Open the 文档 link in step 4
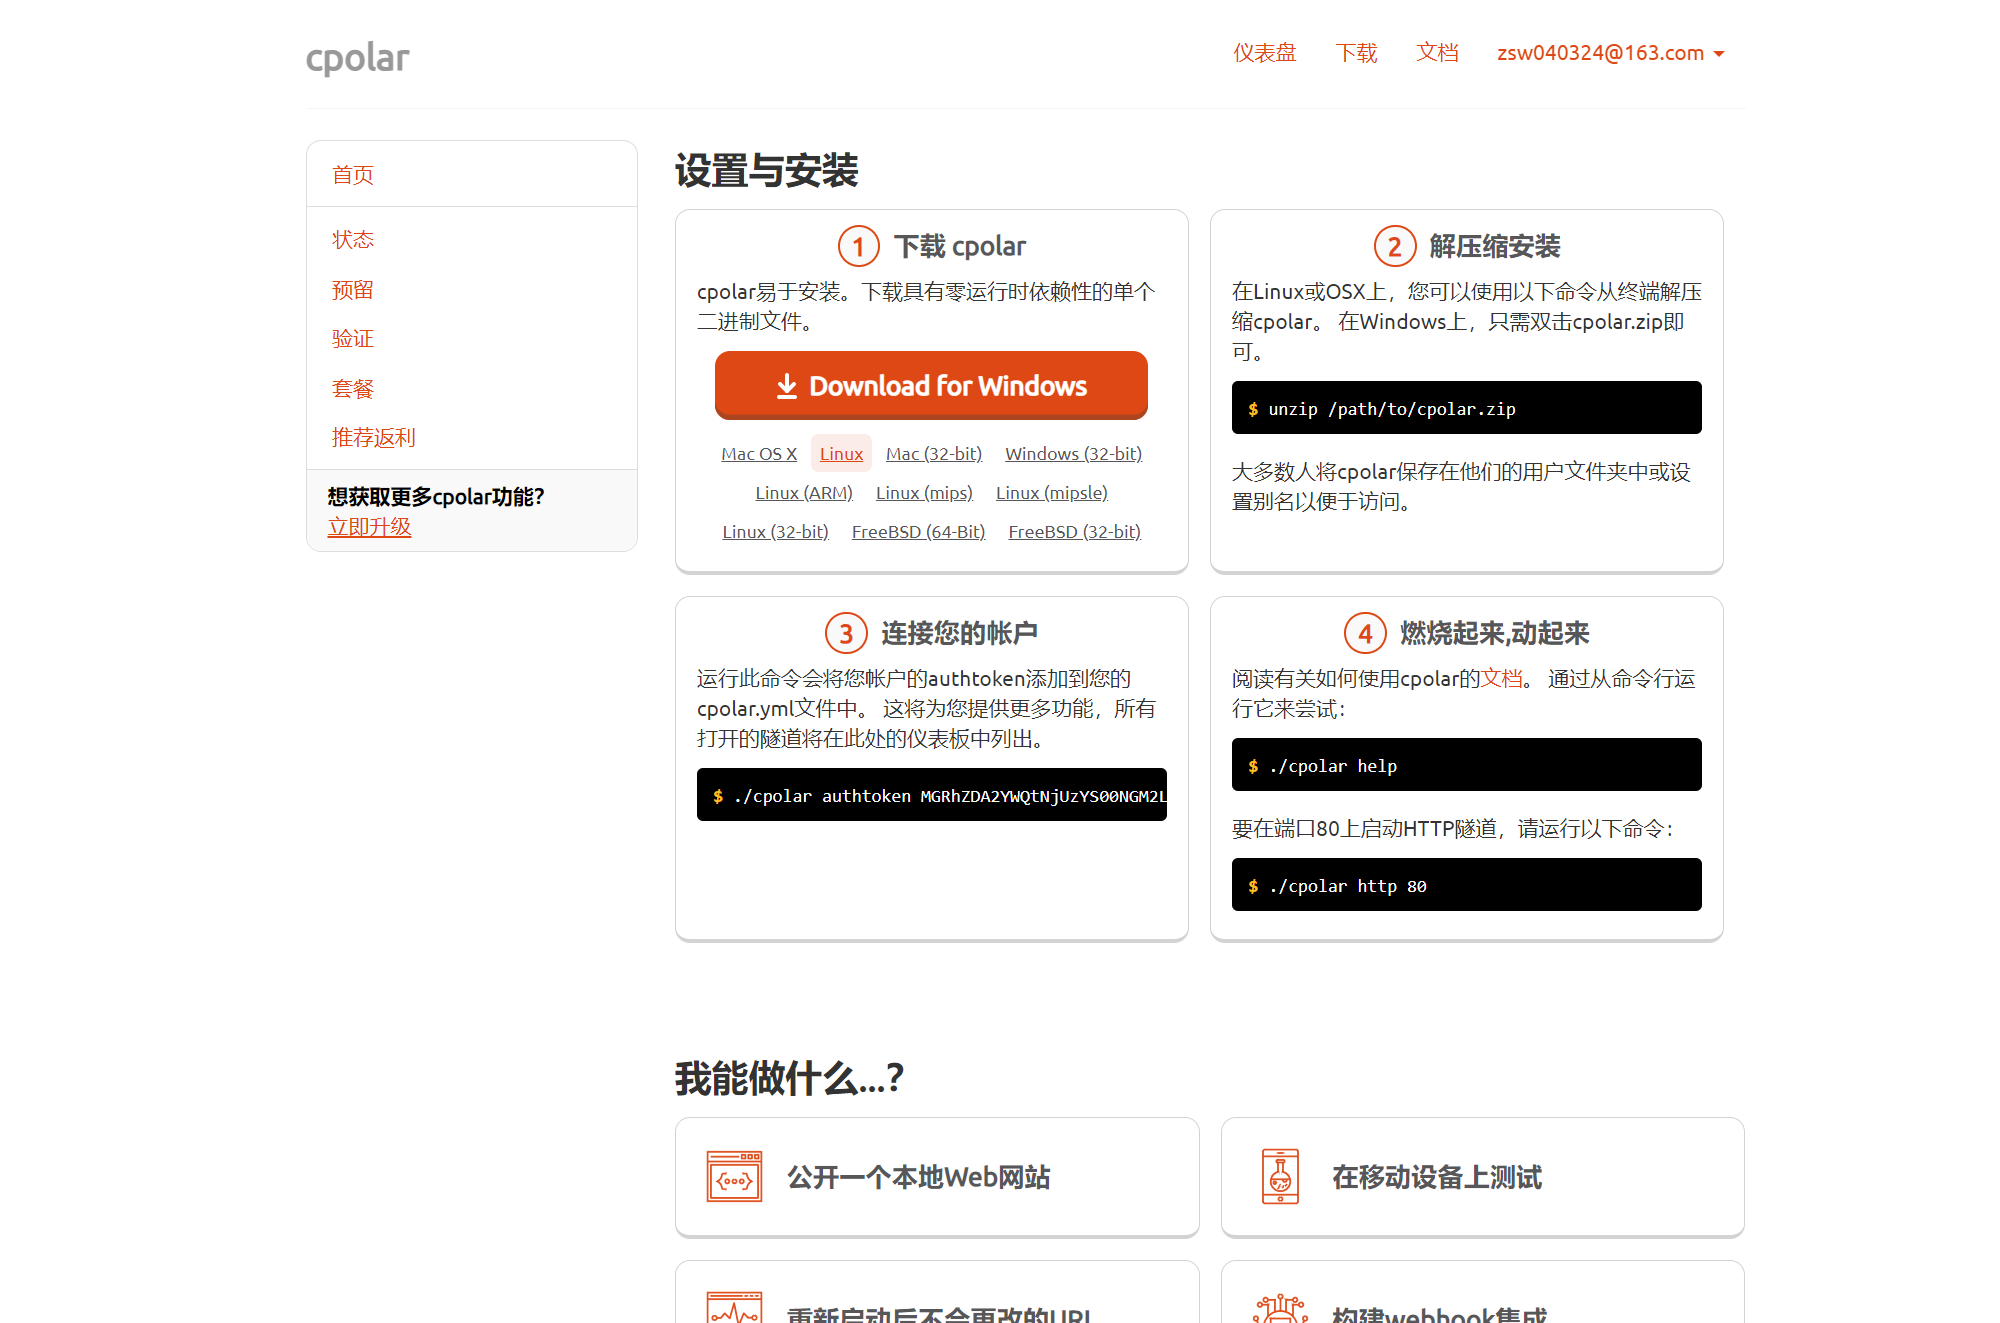Viewport: 2000px width, 1323px height. 1501,679
